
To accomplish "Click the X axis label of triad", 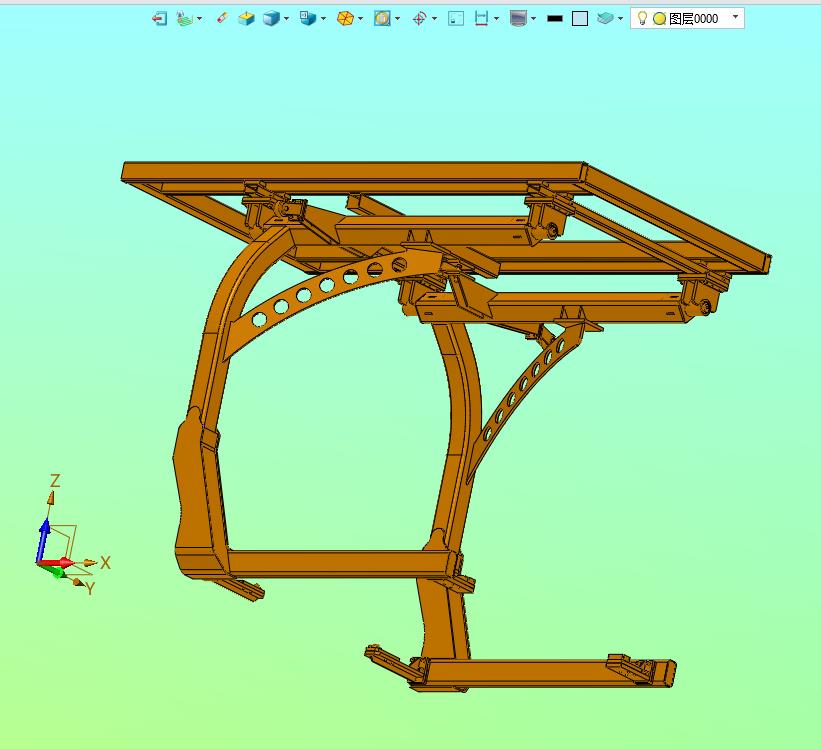I will click(x=105, y=563).
